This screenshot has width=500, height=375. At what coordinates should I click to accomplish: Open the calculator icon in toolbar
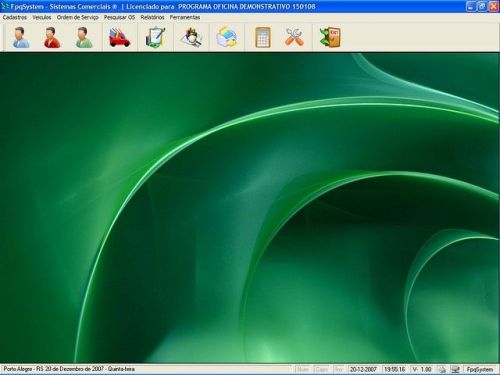[x=263, y=37]
